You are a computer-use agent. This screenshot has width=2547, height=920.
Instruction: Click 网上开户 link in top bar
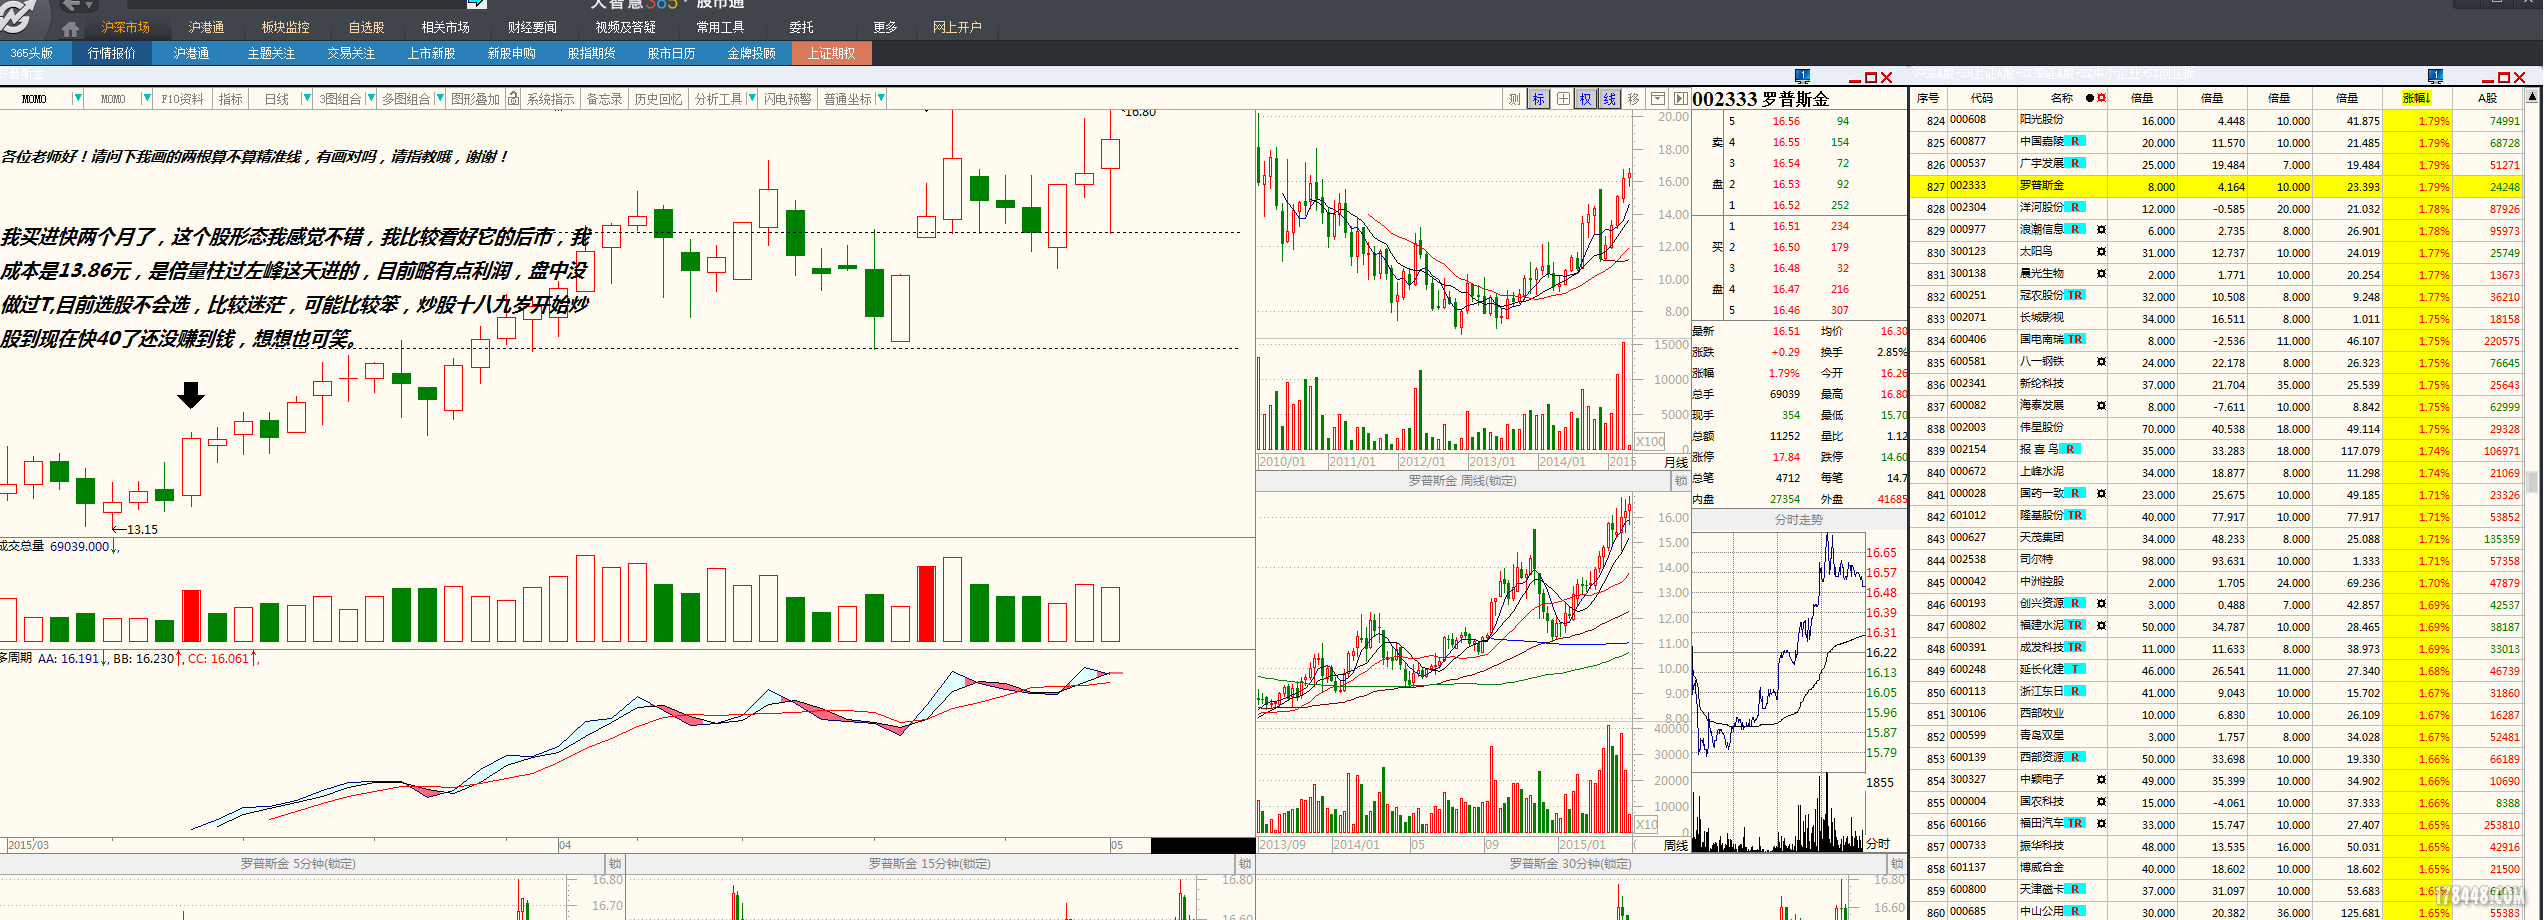click(x=957, y=28)
